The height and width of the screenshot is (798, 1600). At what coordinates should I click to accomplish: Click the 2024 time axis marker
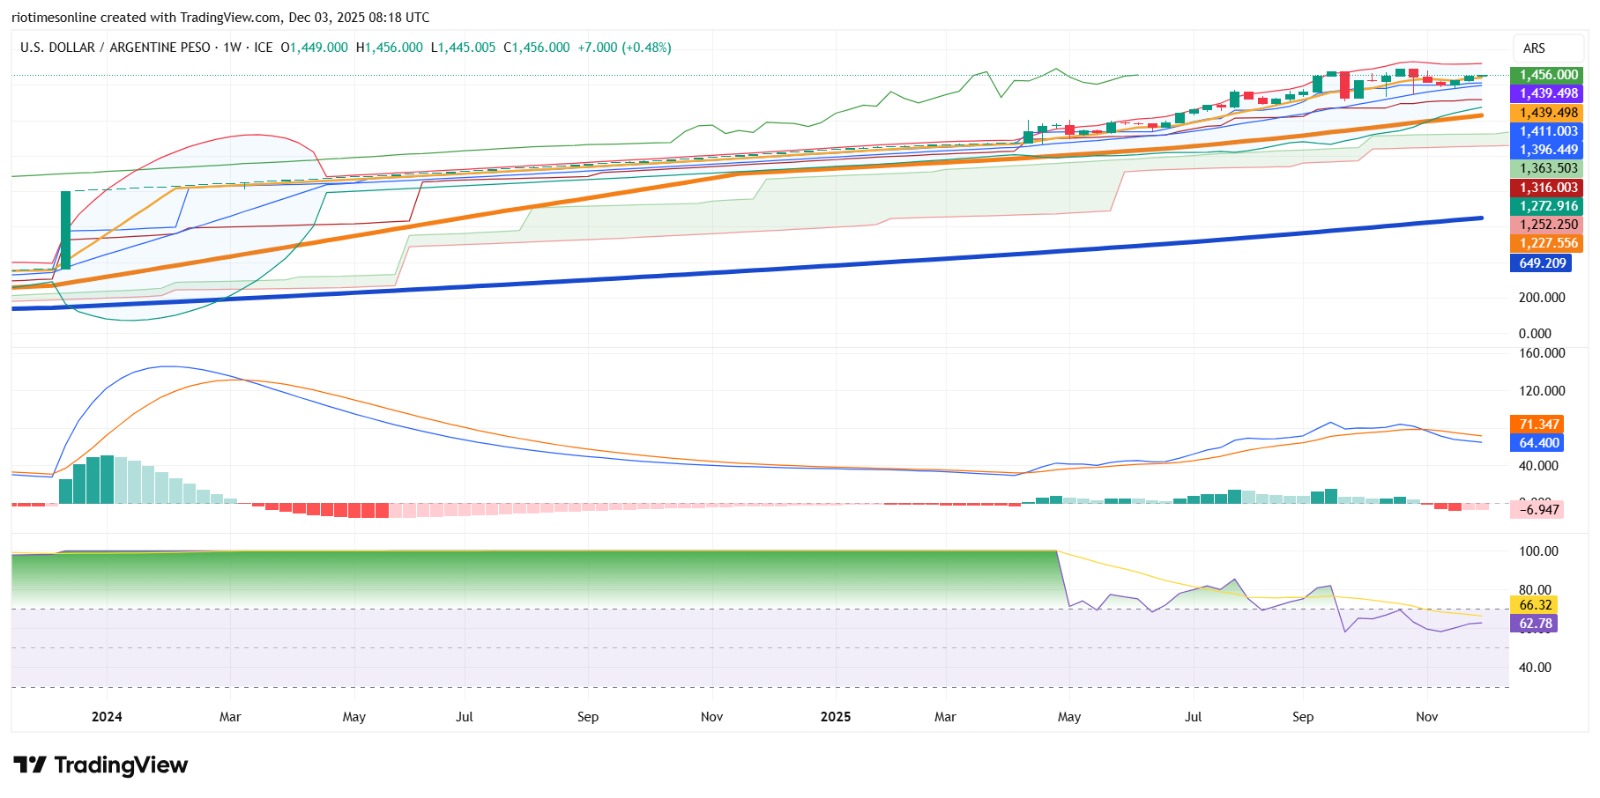(107, 717)
